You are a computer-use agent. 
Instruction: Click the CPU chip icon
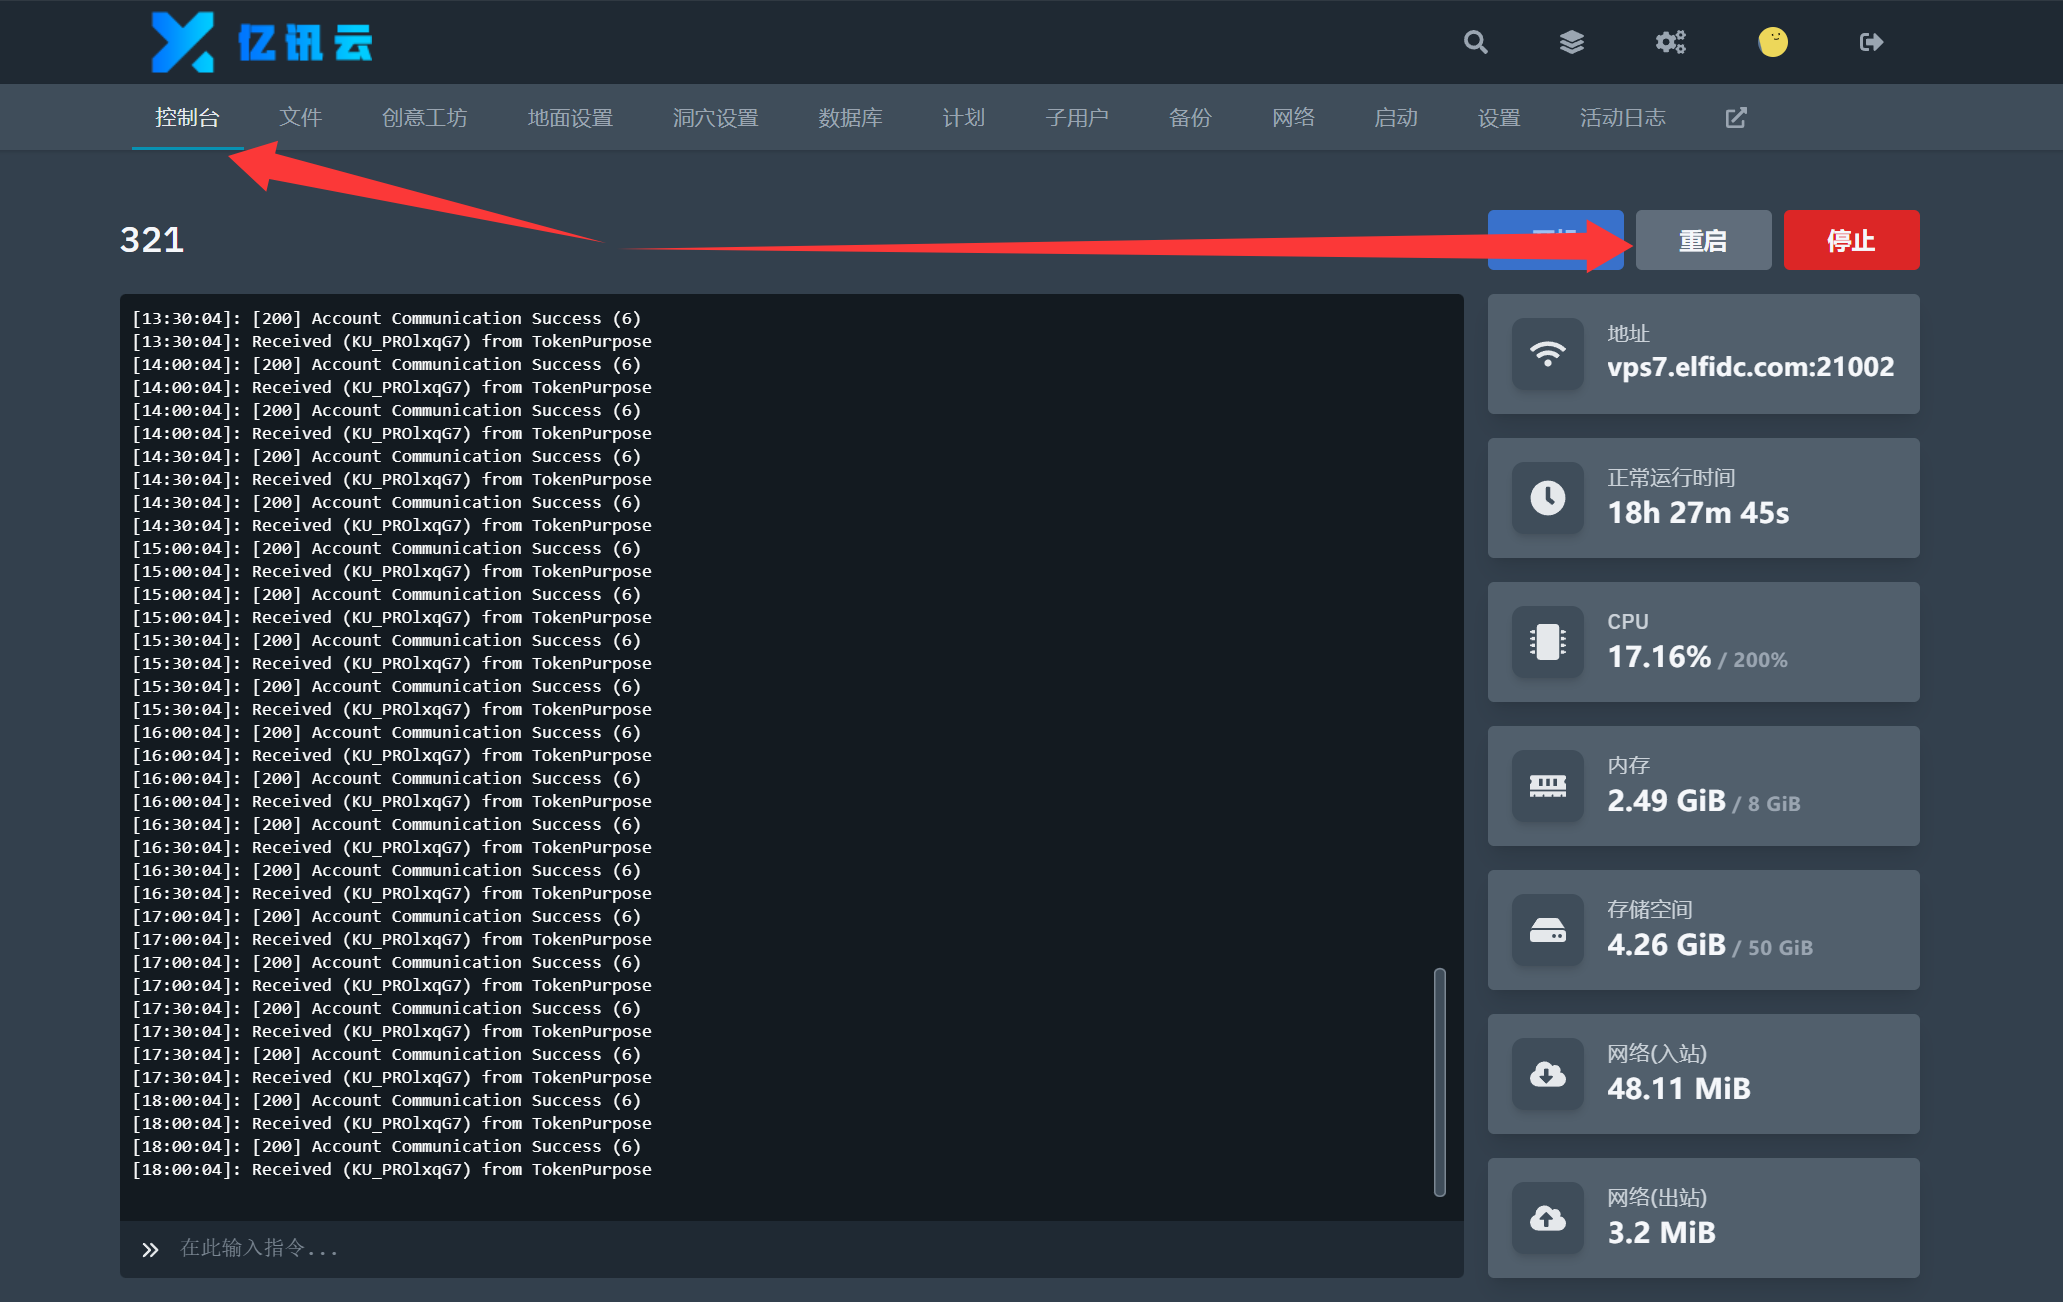[1547, 642]
